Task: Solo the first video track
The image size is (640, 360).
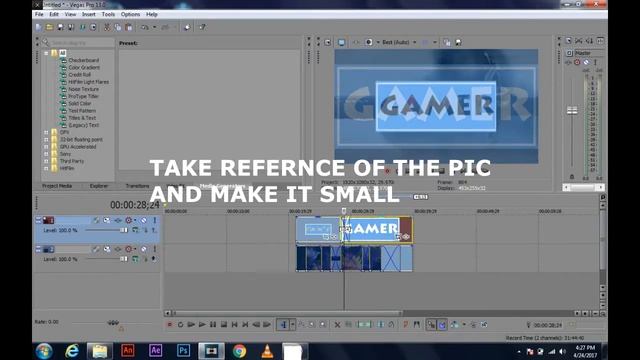Action: click(155, 220)
